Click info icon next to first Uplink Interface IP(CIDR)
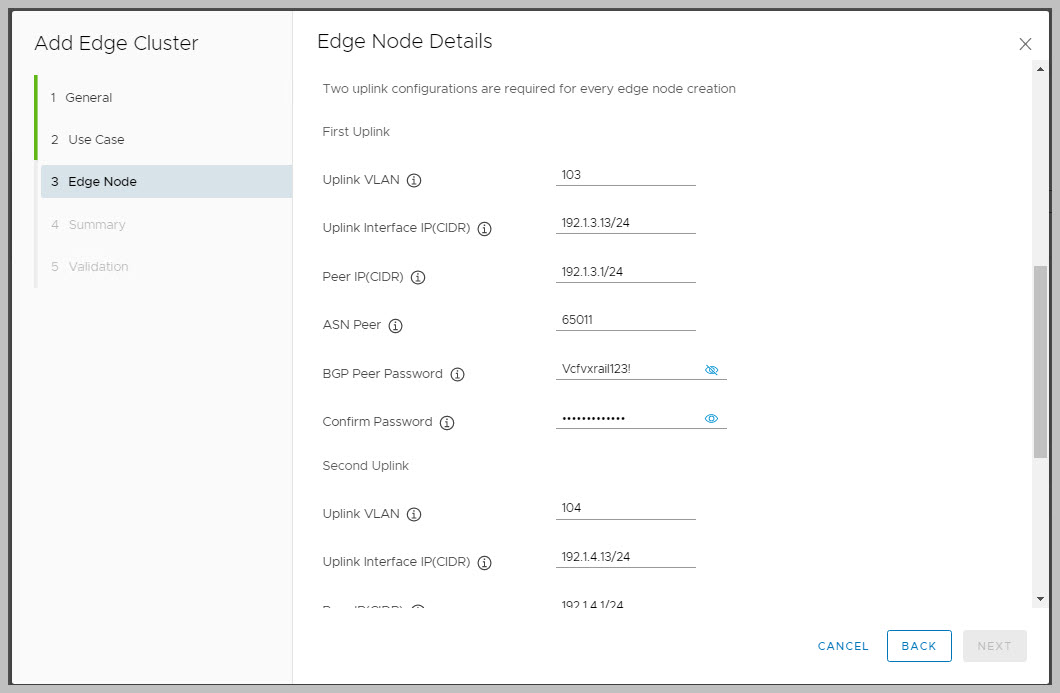This screenshot has width=1060, height=693. (484, 229)
